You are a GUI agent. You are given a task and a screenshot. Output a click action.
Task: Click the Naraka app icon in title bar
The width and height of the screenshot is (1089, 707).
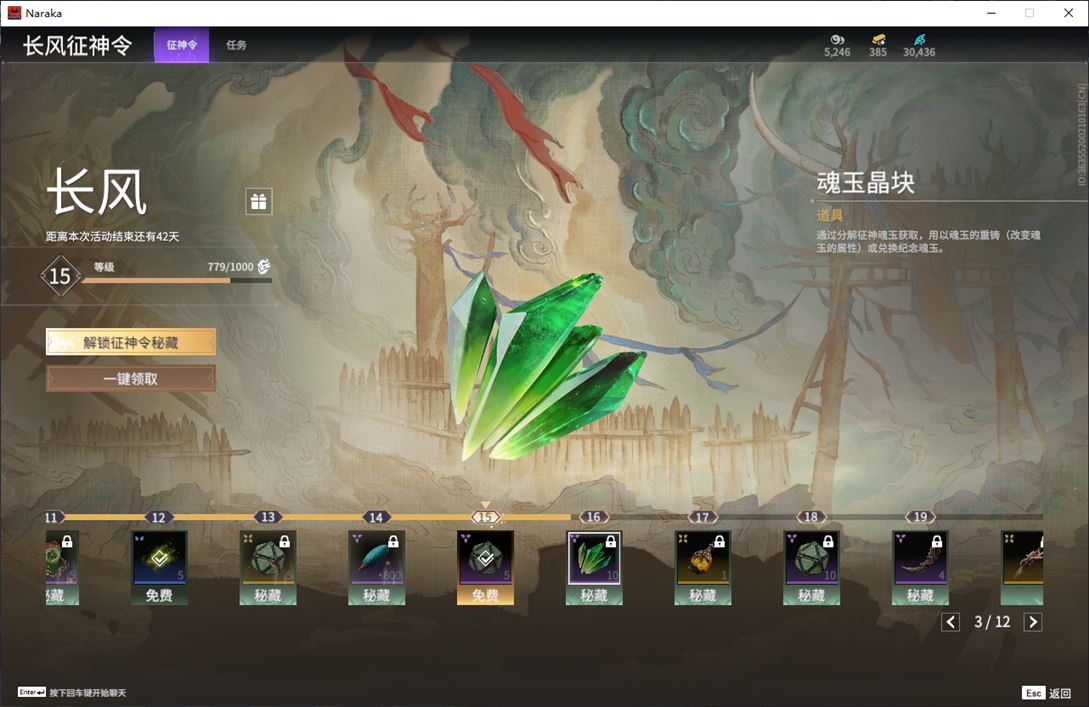(x=14, y=13)
